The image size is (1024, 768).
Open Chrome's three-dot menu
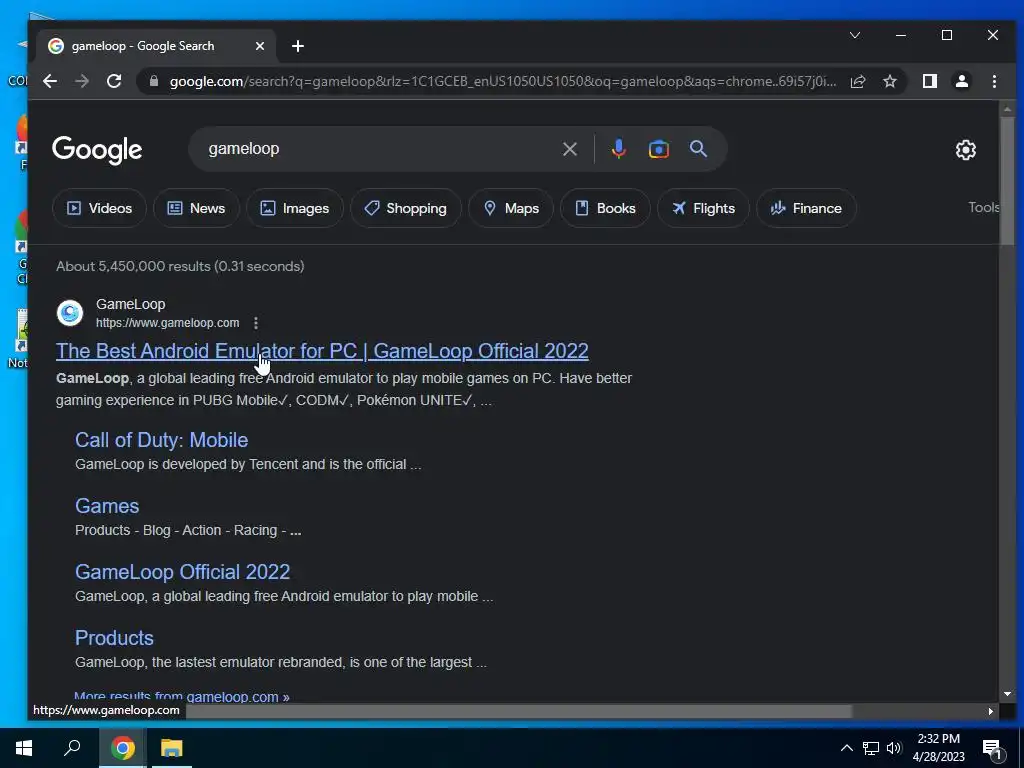tap(994, 81)
